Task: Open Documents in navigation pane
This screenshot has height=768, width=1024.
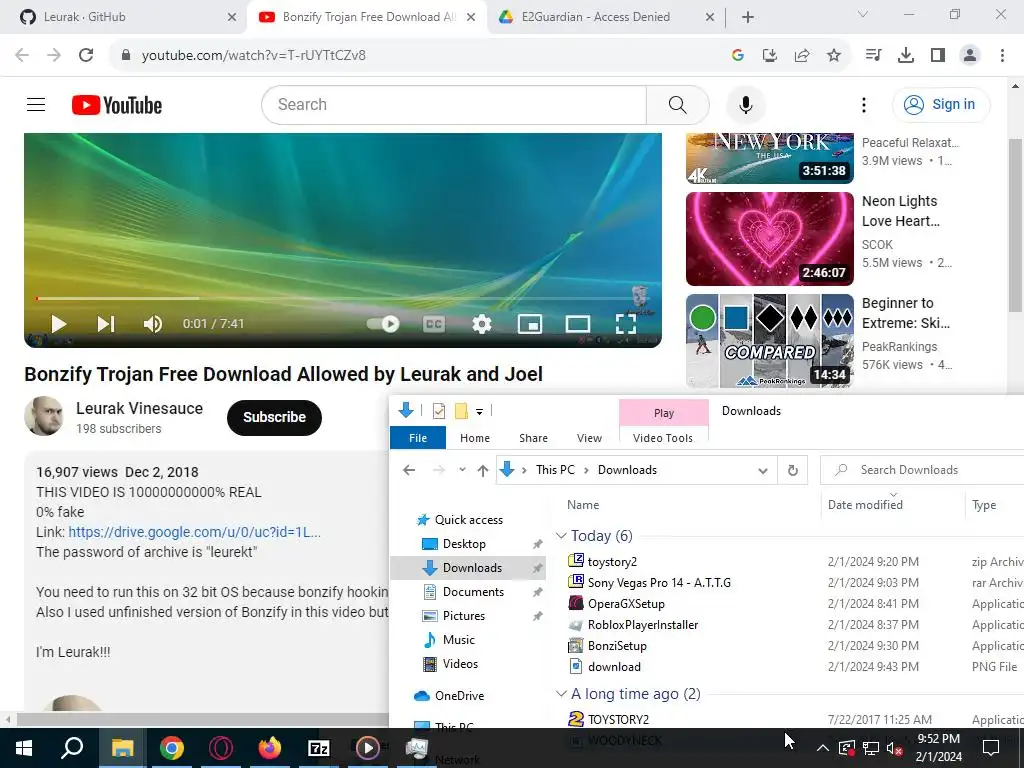Action: [473, 592]
